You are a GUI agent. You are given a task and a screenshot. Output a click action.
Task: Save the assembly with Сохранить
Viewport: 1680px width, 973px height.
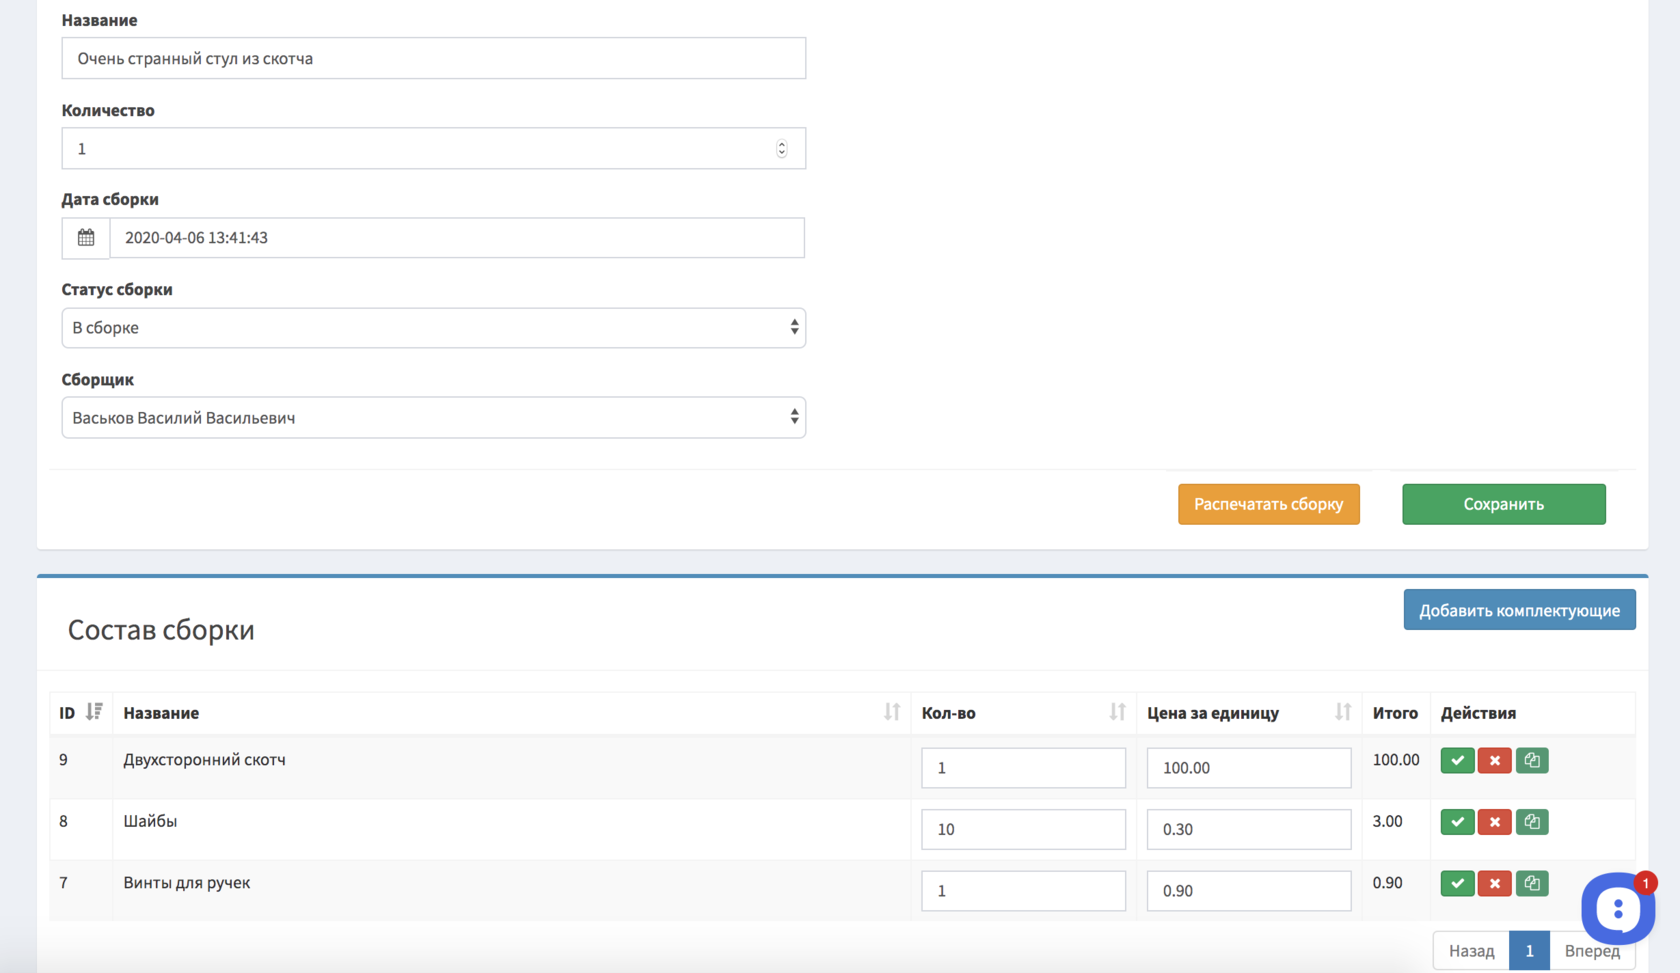(1504, 504)
